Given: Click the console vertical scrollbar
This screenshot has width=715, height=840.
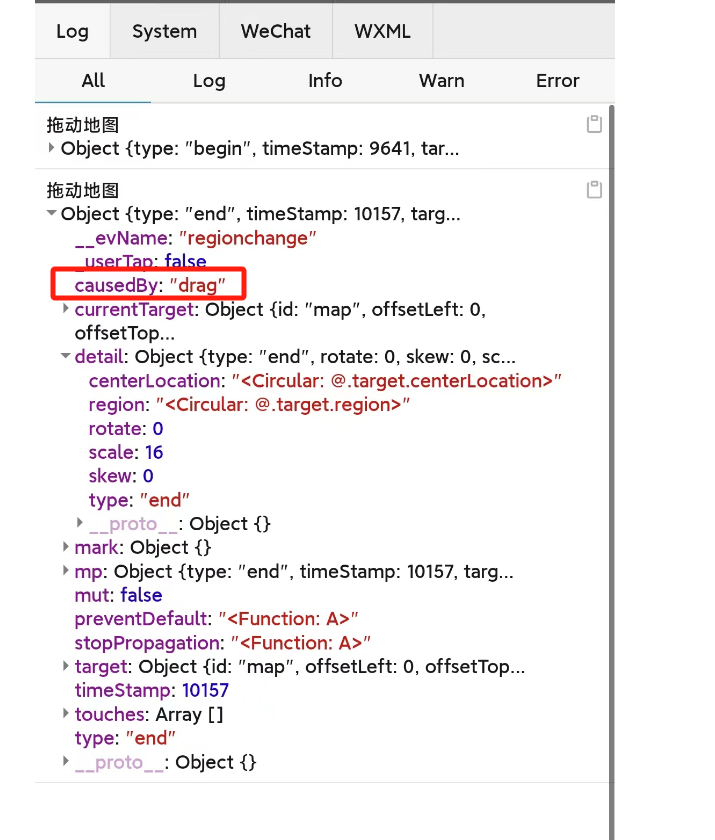Looking at the screenshot, I should click(x=612, y=471).
